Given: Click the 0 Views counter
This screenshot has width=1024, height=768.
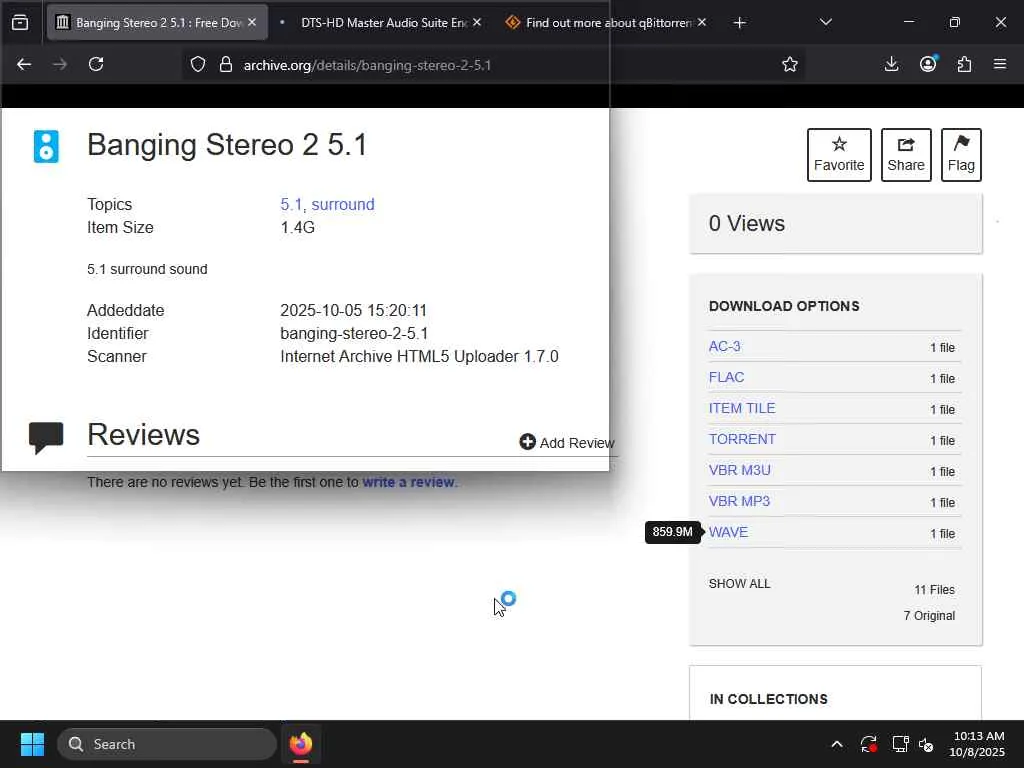Looking at the screenshot, I should click(746, 223).
